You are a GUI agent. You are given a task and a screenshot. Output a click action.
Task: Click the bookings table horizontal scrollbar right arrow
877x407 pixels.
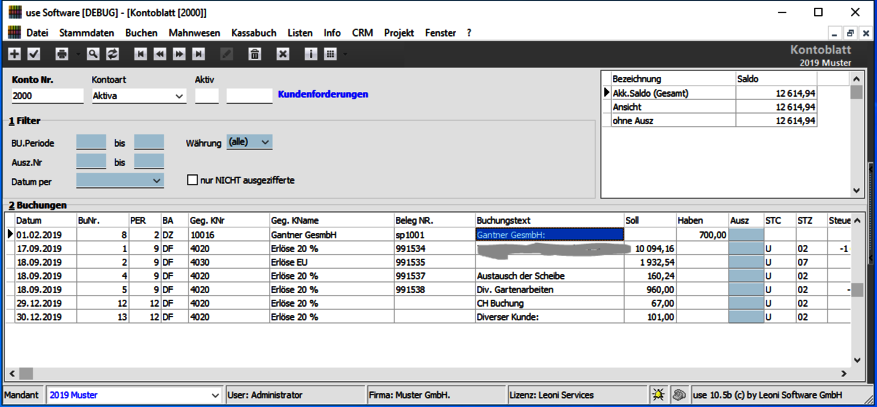[841, 375]
